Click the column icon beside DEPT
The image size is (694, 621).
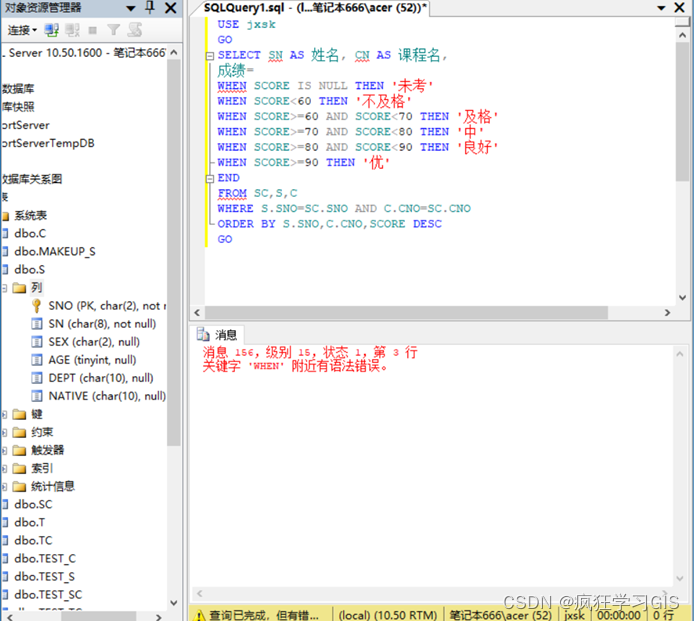click(x=37, y=378)
